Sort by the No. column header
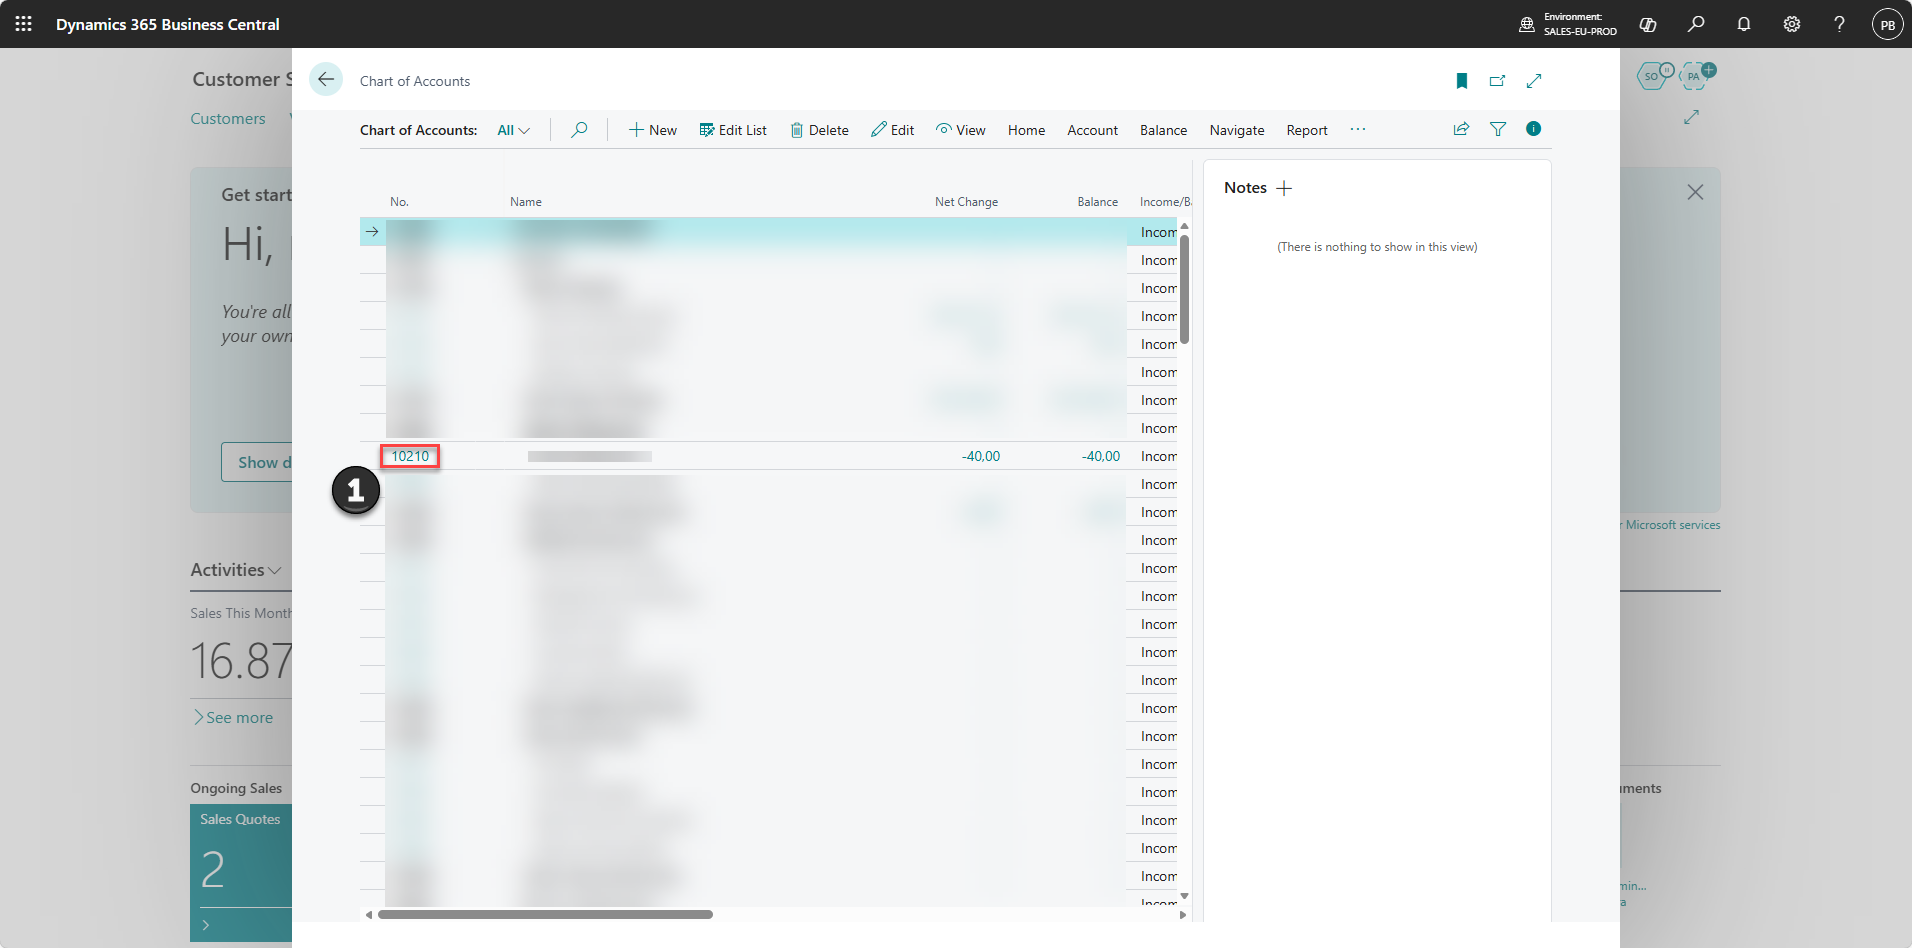Viewport: 1912px width, 948px height. pos(399,202)
